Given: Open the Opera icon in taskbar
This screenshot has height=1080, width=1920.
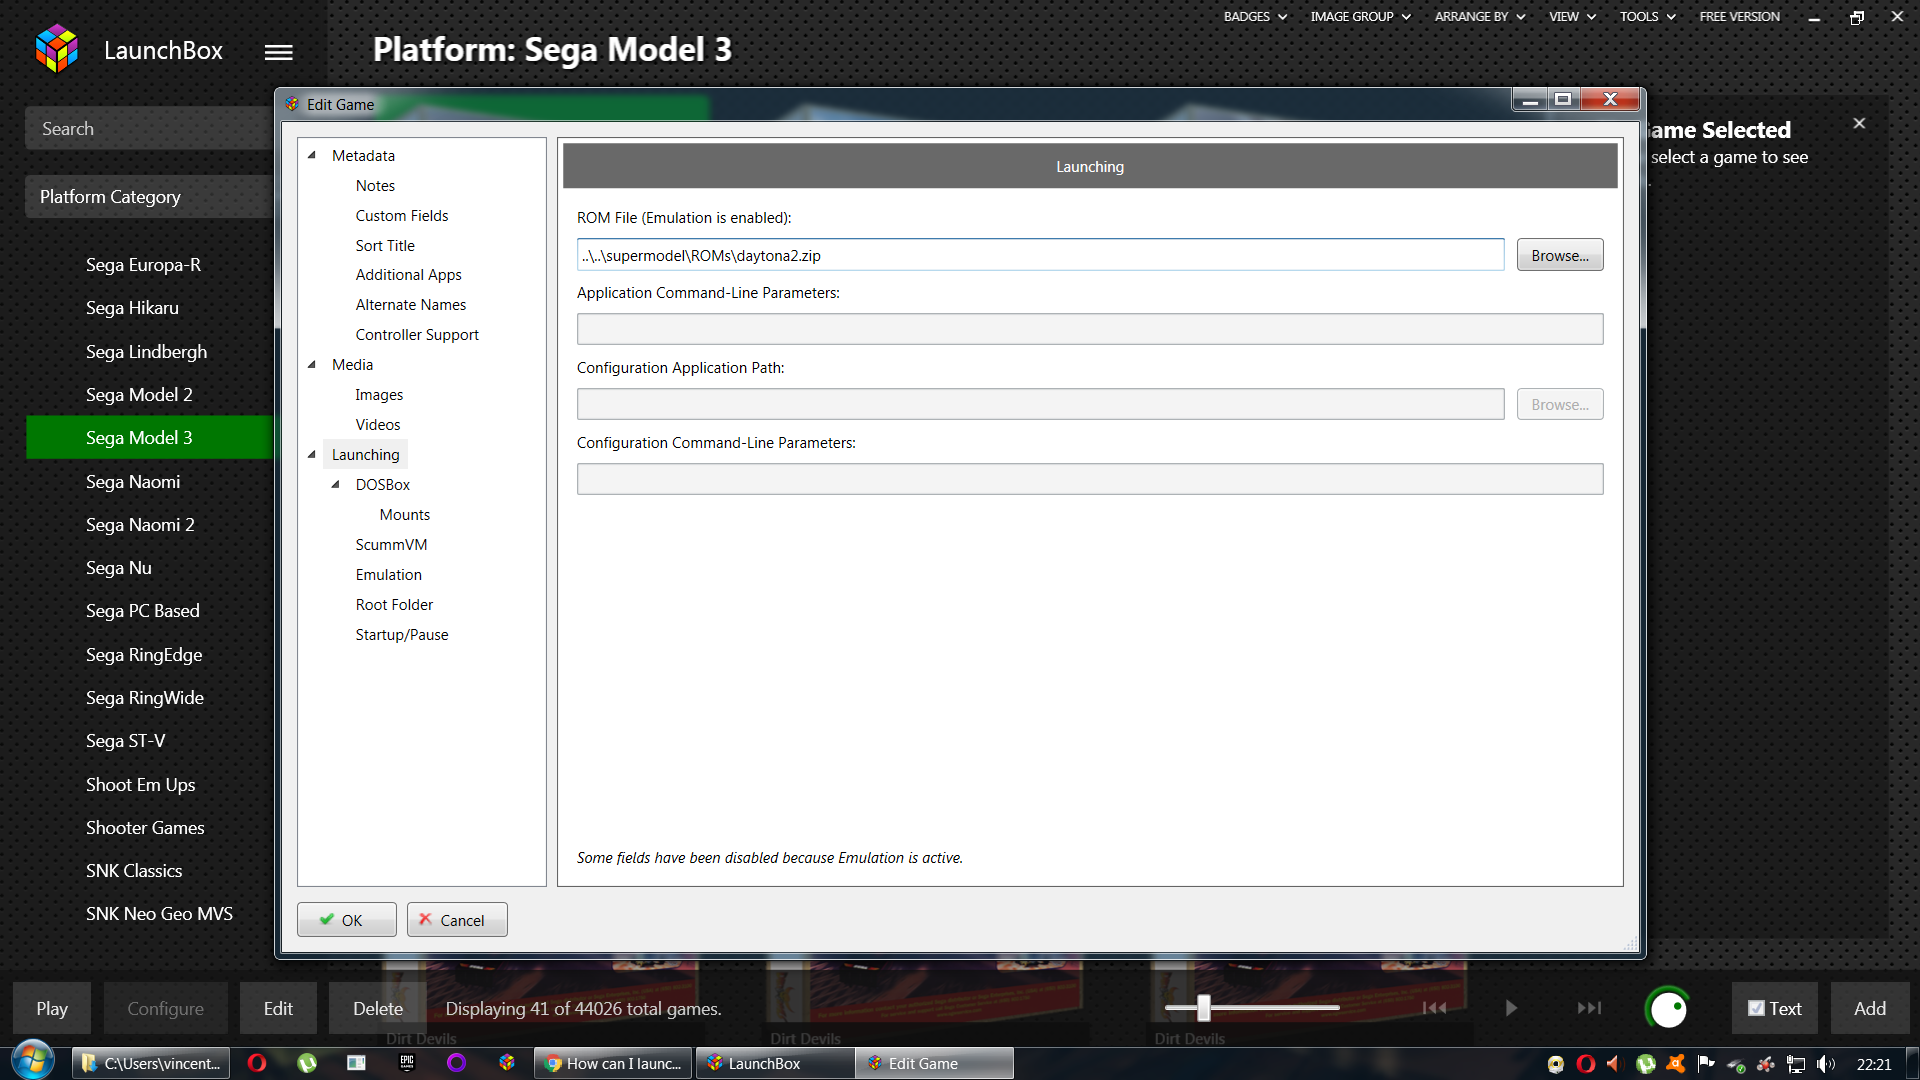Looking at the screenshot, I should 257,1063.
